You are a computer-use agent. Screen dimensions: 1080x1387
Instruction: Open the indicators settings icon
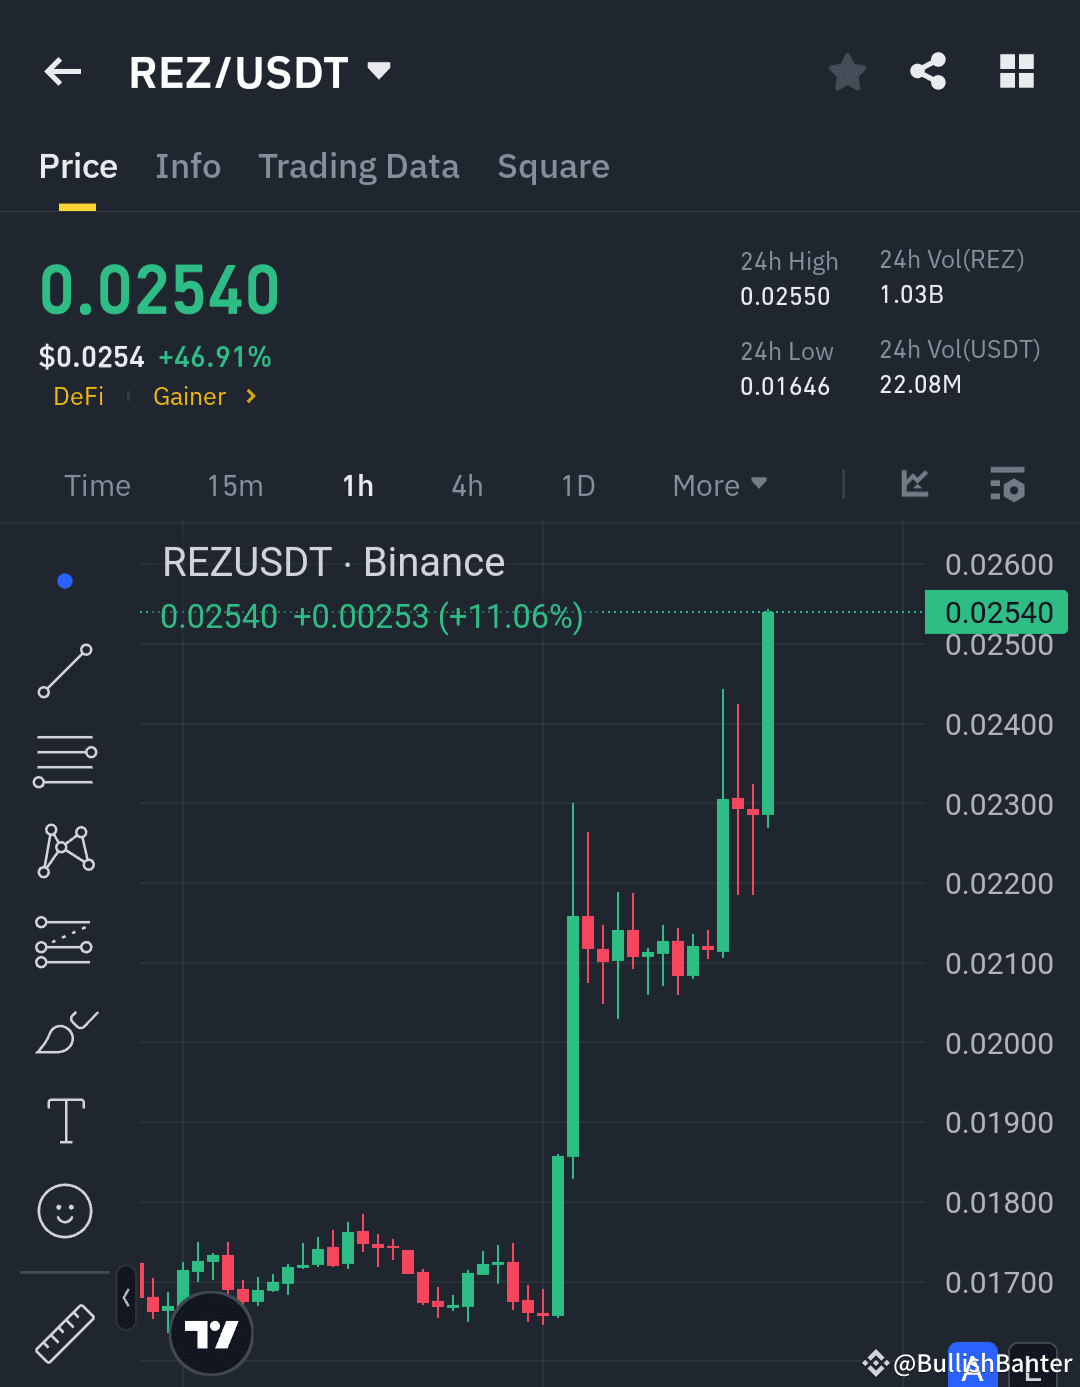1007,485
